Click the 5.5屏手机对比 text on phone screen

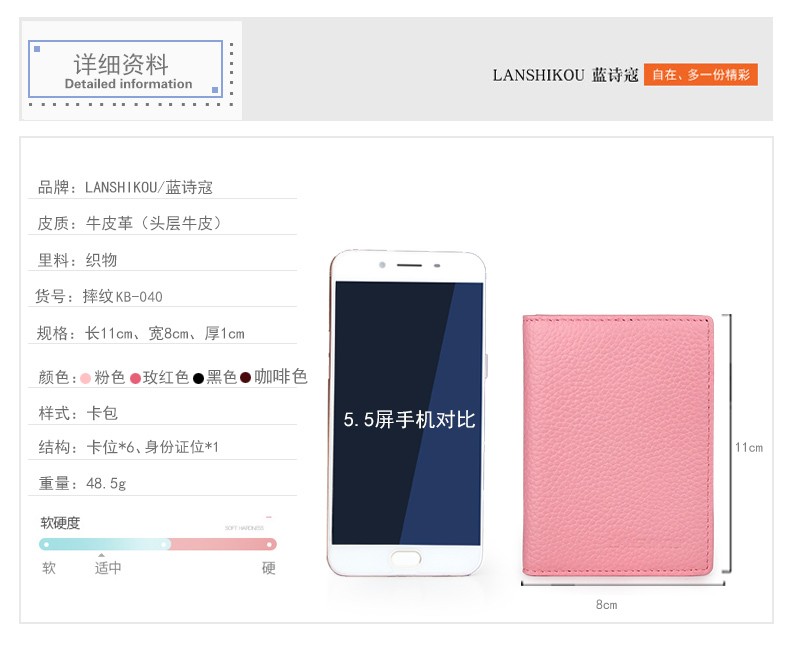(x=409, y=420)
